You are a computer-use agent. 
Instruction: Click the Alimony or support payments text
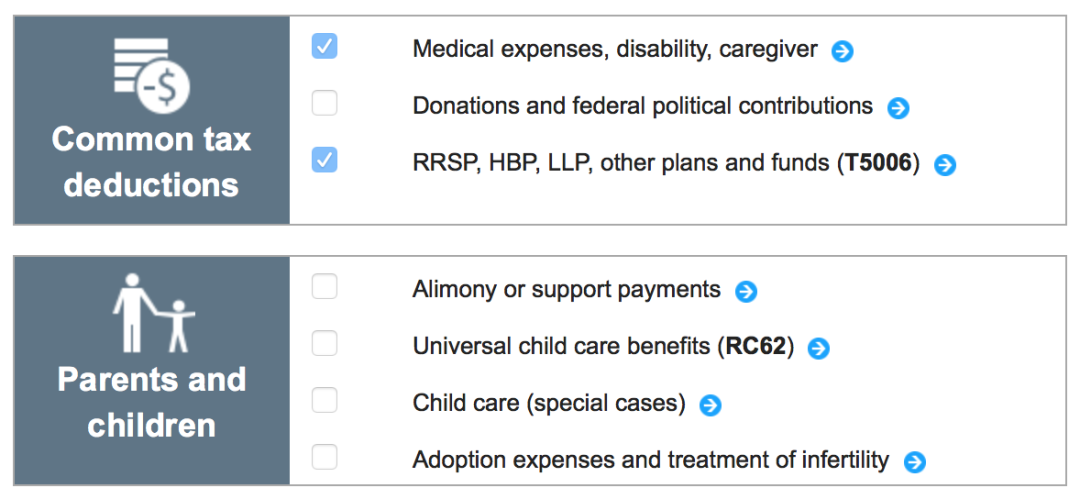[566, 290]
